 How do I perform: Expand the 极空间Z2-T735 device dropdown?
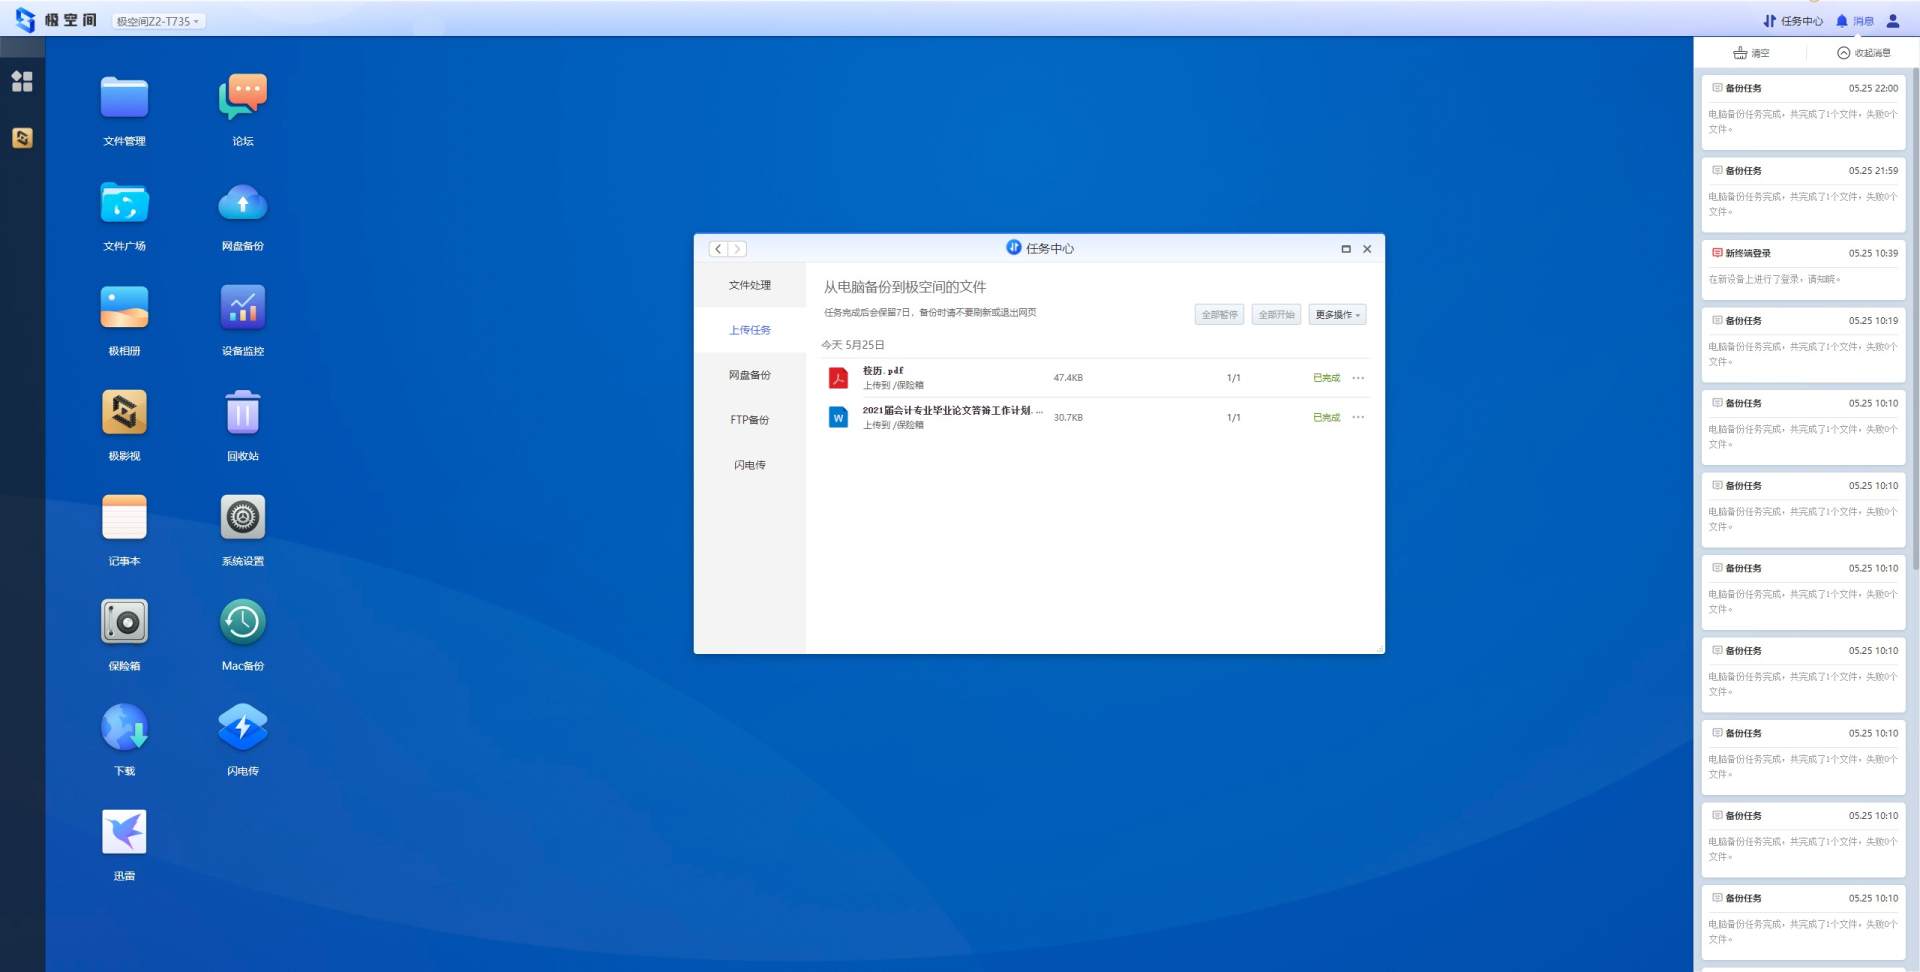(158, 21)
